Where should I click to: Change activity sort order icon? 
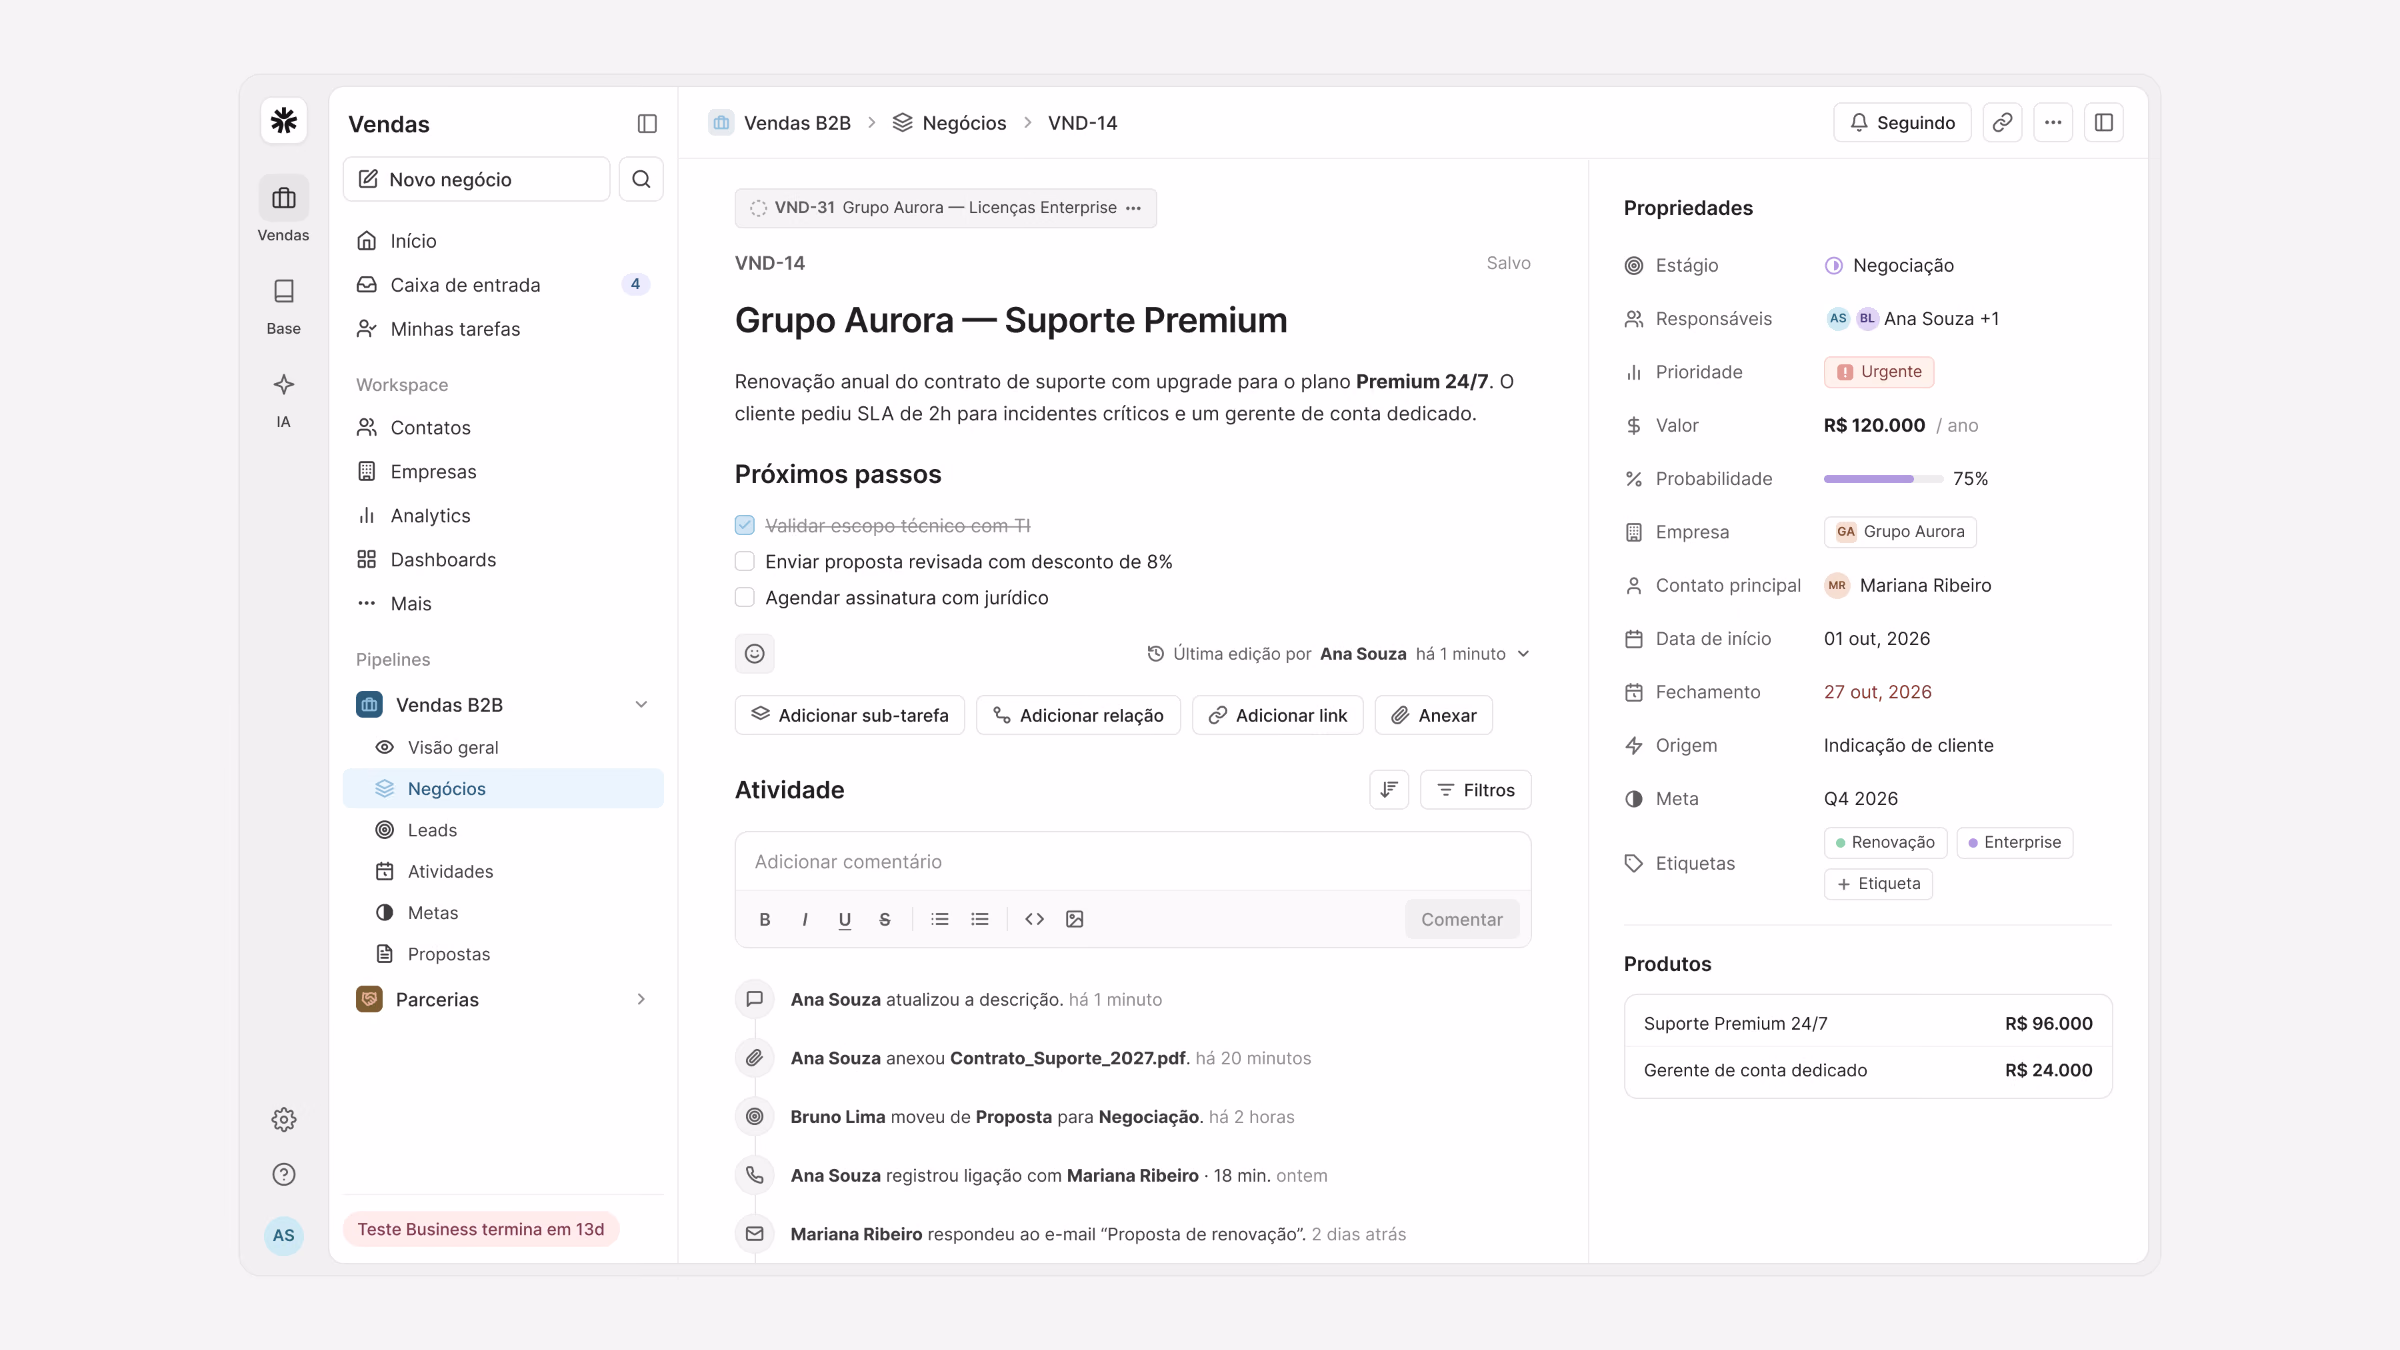[1389, 790]
